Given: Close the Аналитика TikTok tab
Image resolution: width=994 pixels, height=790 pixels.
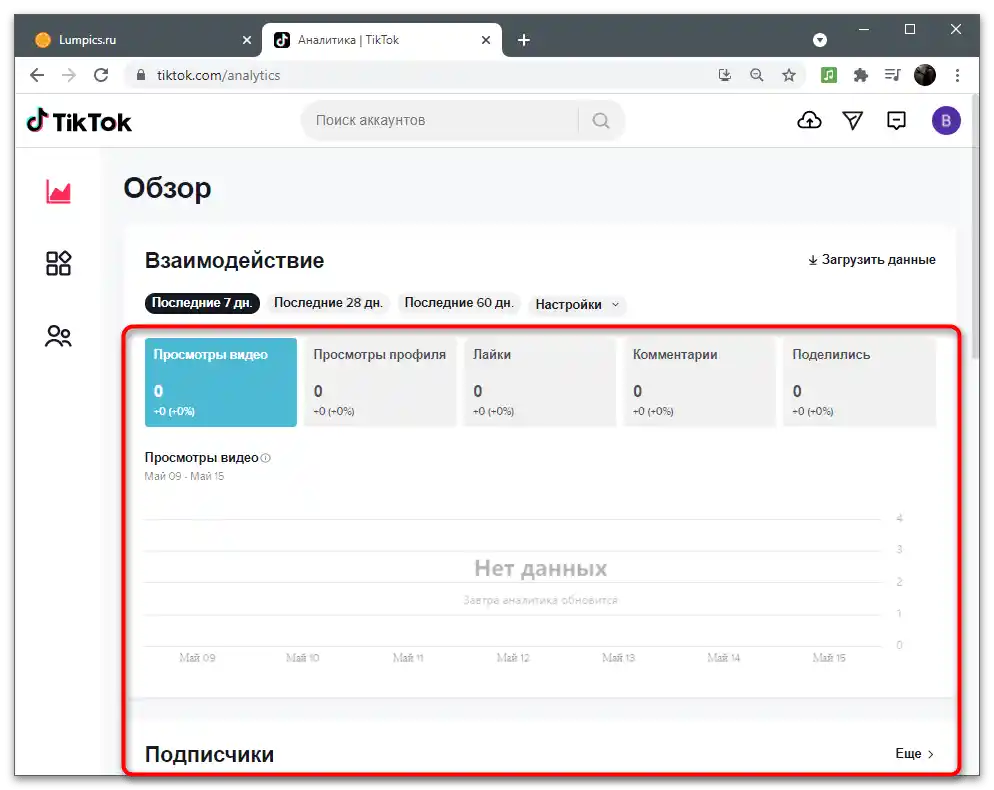Looking at the screenshot, I should click(486, 40).
